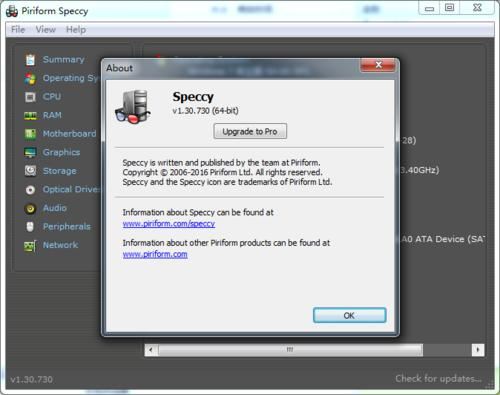
Task: Visit the www.piriform.com link
Action: 155,254
